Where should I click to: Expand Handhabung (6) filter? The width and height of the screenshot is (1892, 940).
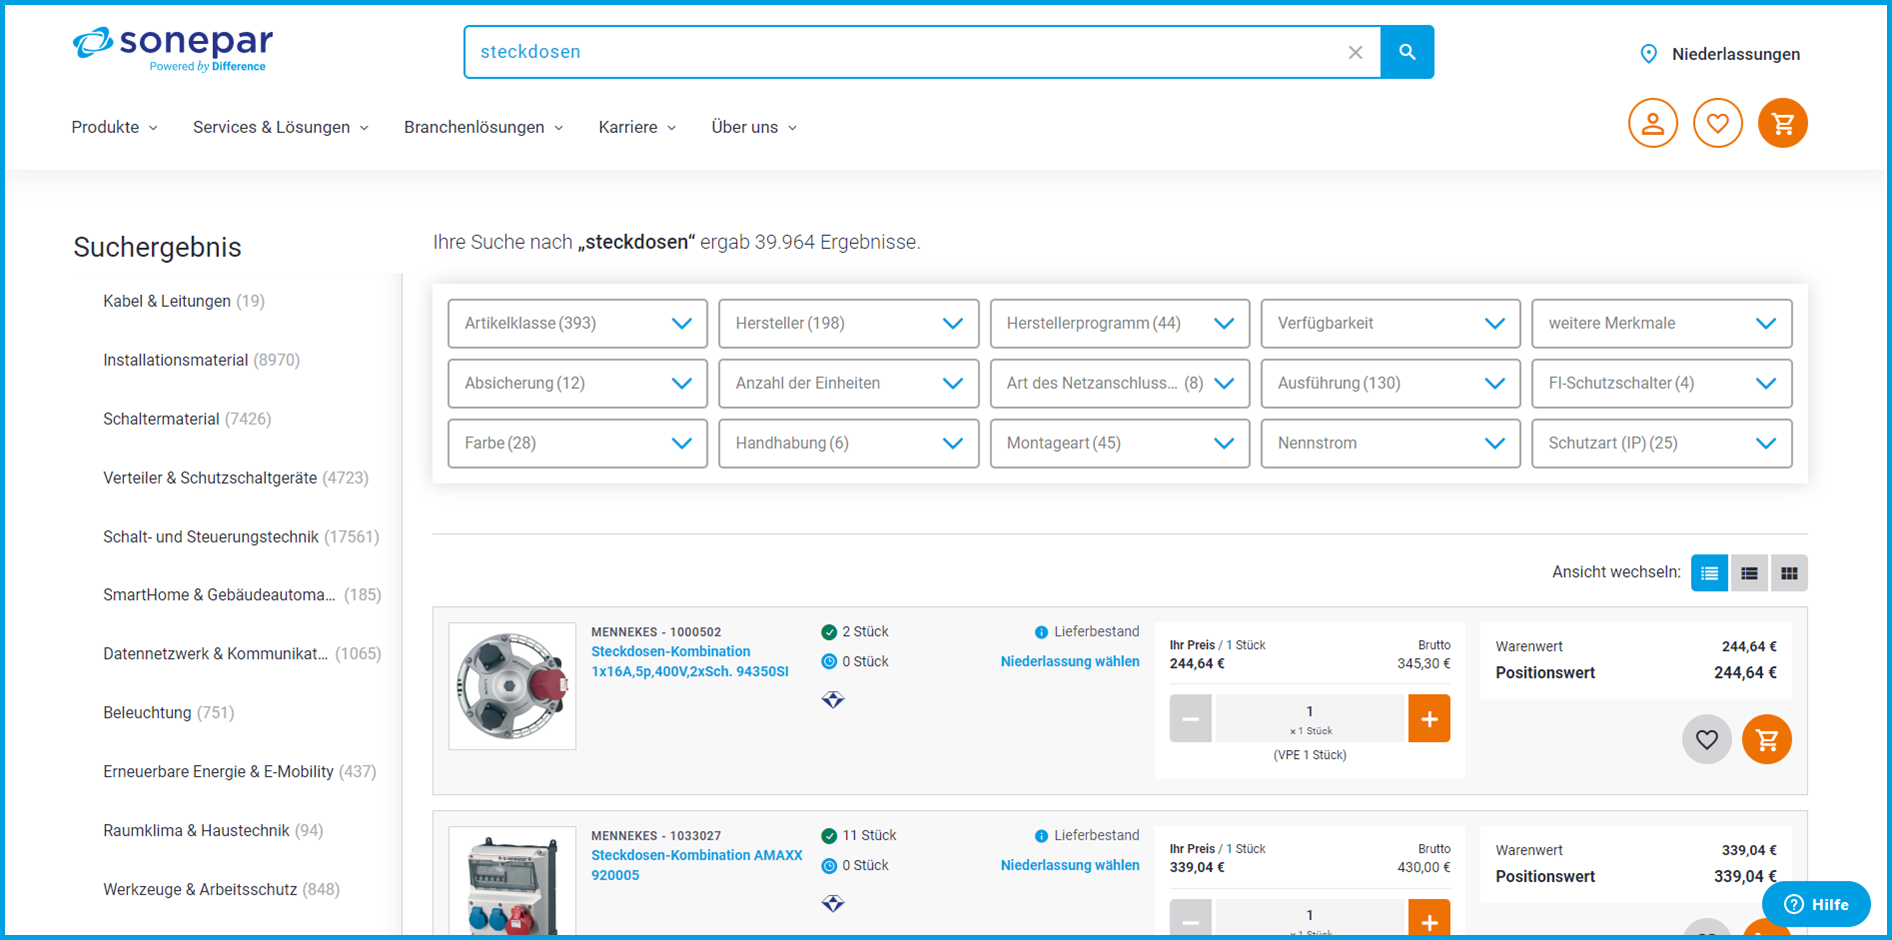pyautogui.click(x=848, y=443)
